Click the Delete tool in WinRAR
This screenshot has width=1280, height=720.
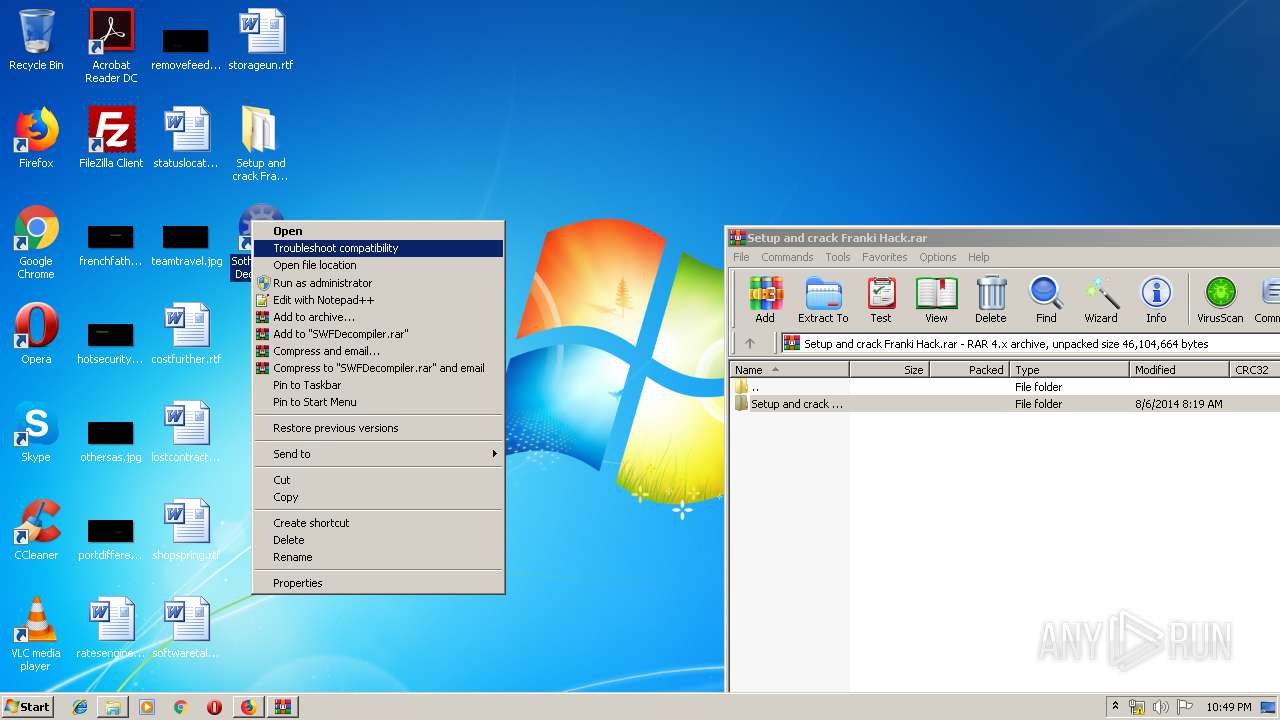click(x=991, y=300)
